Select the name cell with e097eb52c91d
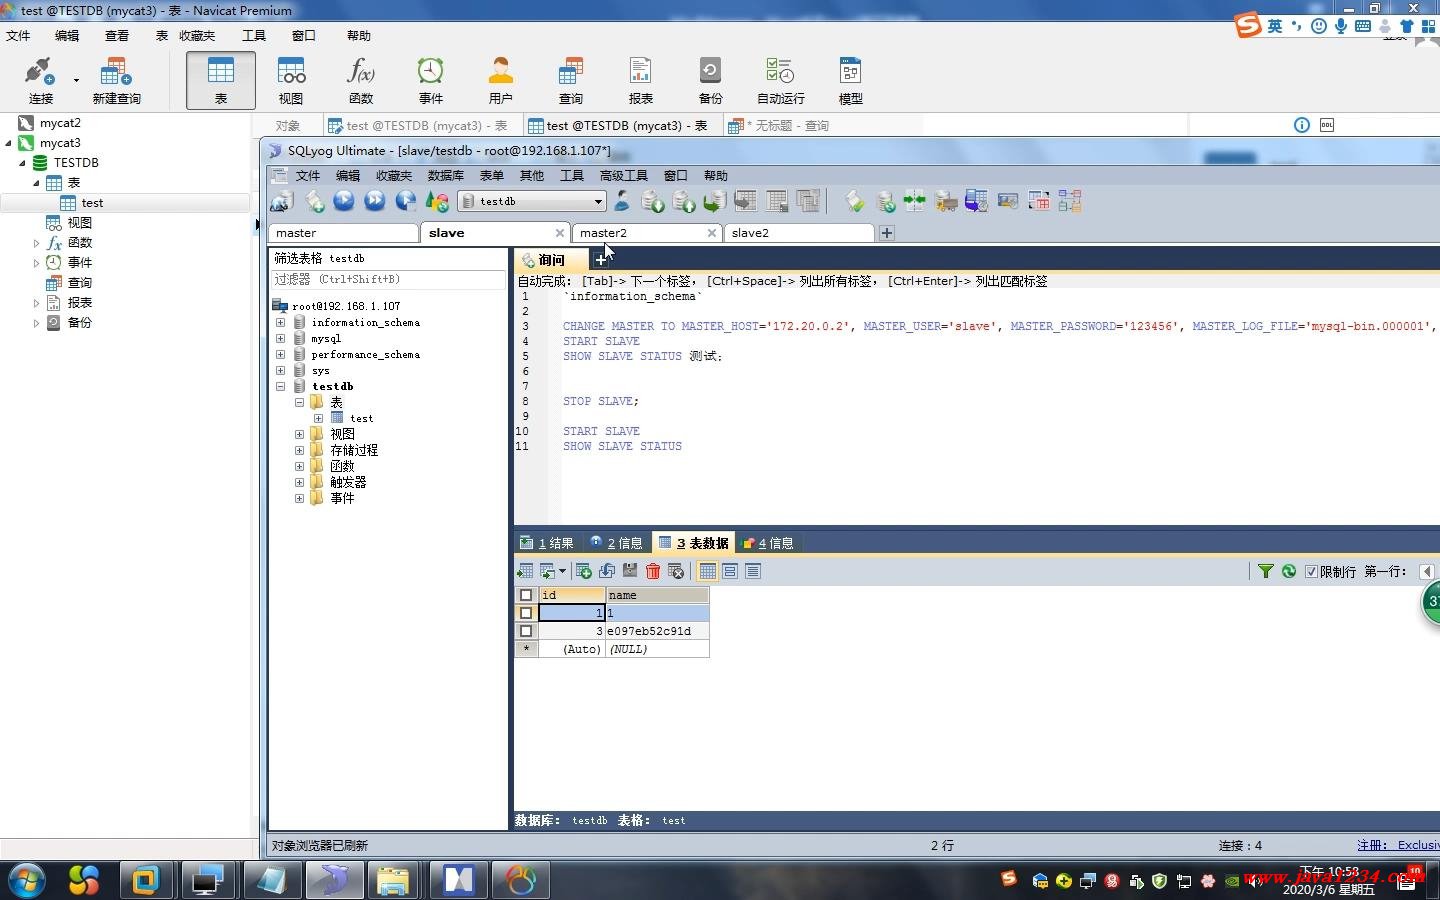Screen dimensions: 1440x900 657,631
